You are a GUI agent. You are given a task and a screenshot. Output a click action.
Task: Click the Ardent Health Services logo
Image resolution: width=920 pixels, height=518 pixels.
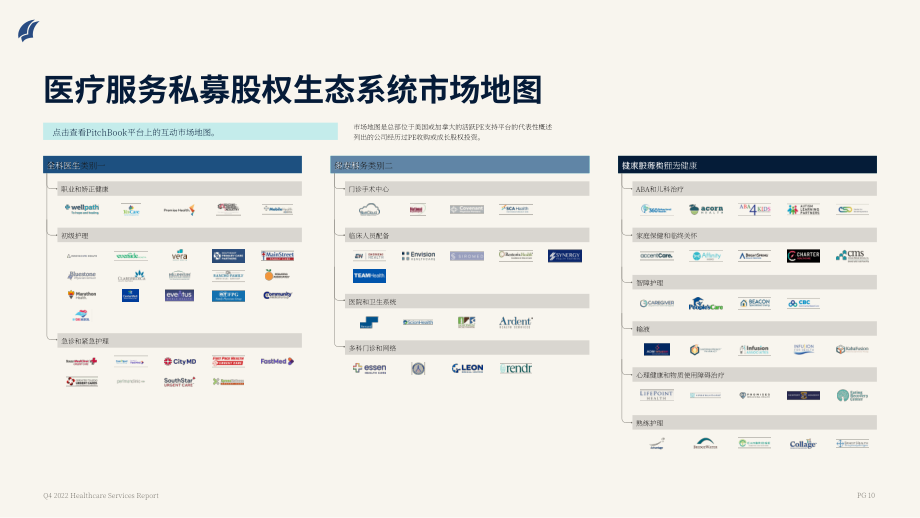515,321
